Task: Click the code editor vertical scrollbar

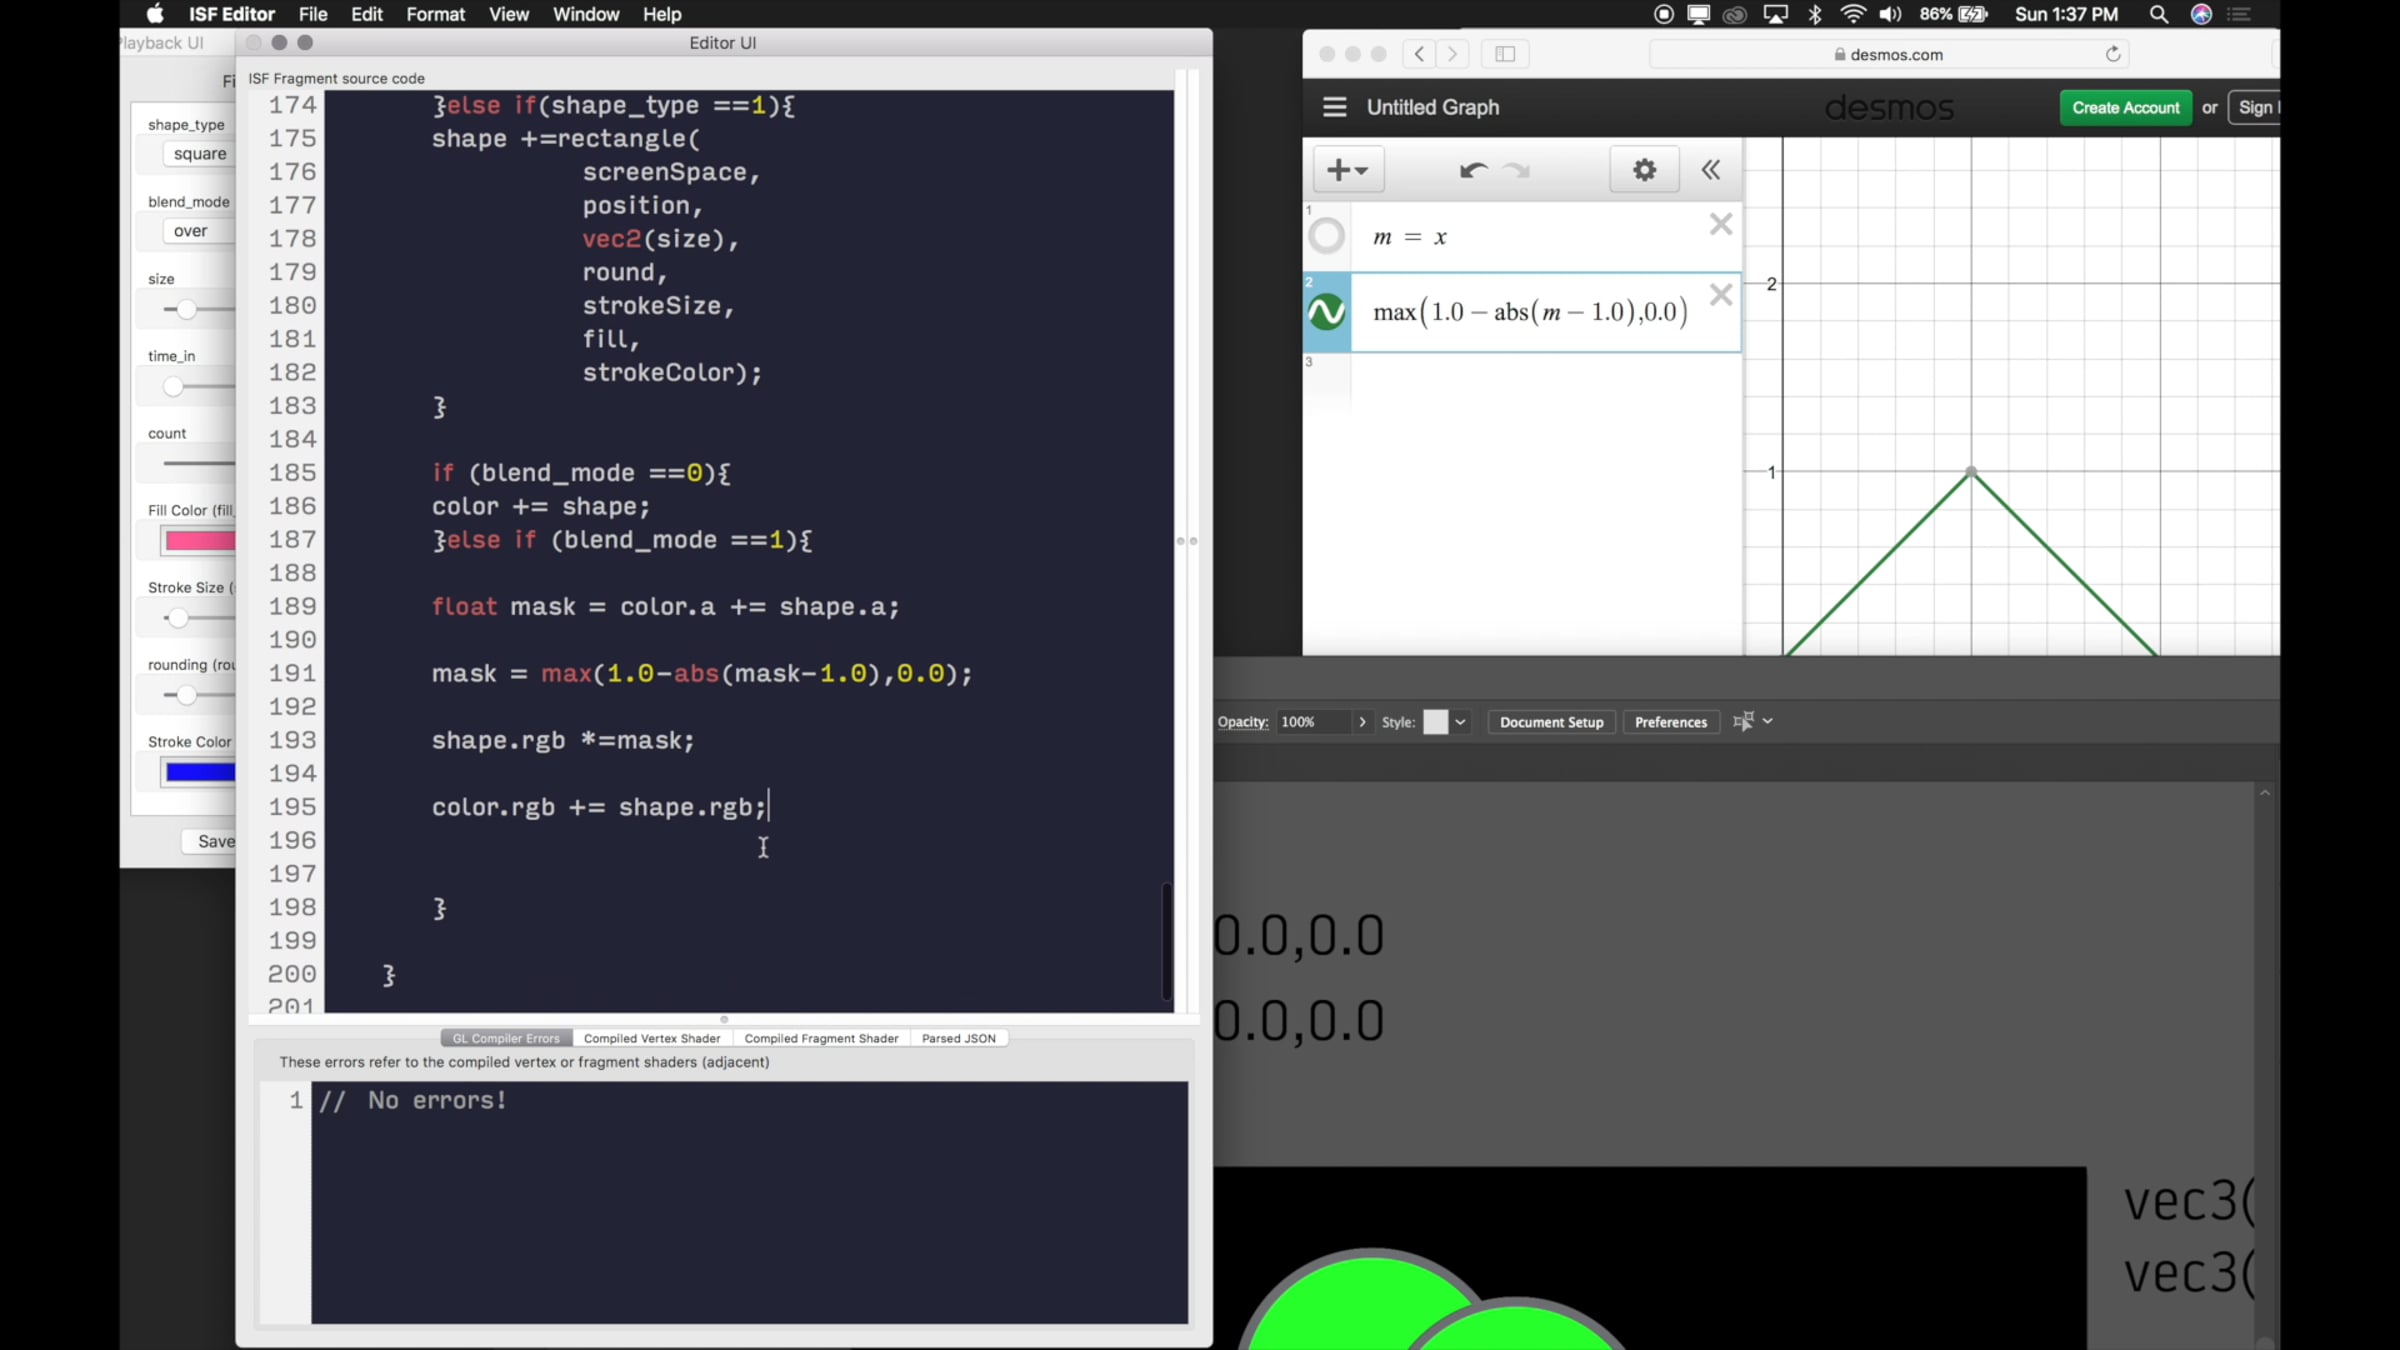Action: pos(1166,940)
